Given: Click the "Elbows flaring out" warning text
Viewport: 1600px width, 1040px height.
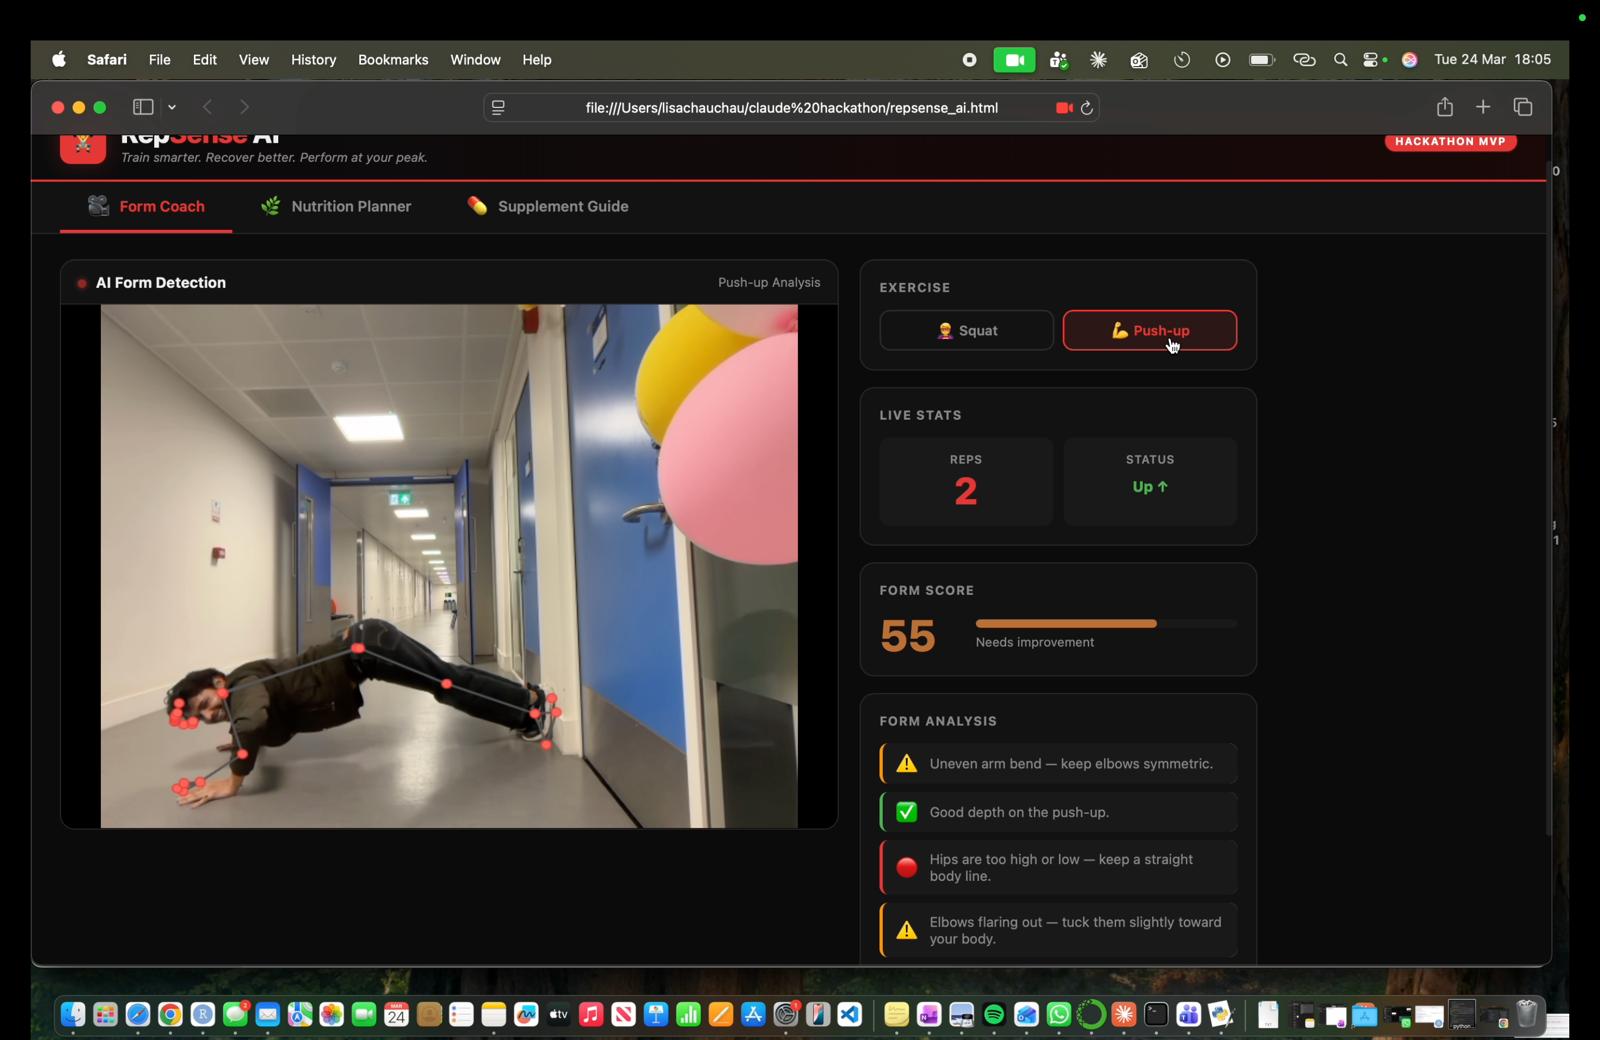Looking at the screenshot, I should pyautogui.click(x=1075, y=930).
